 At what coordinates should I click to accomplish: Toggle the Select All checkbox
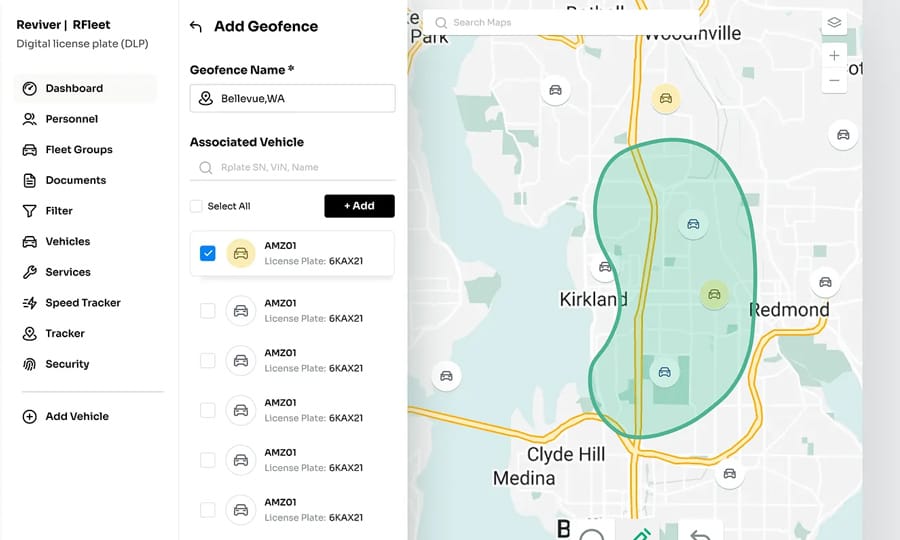(x=197, y=206)
